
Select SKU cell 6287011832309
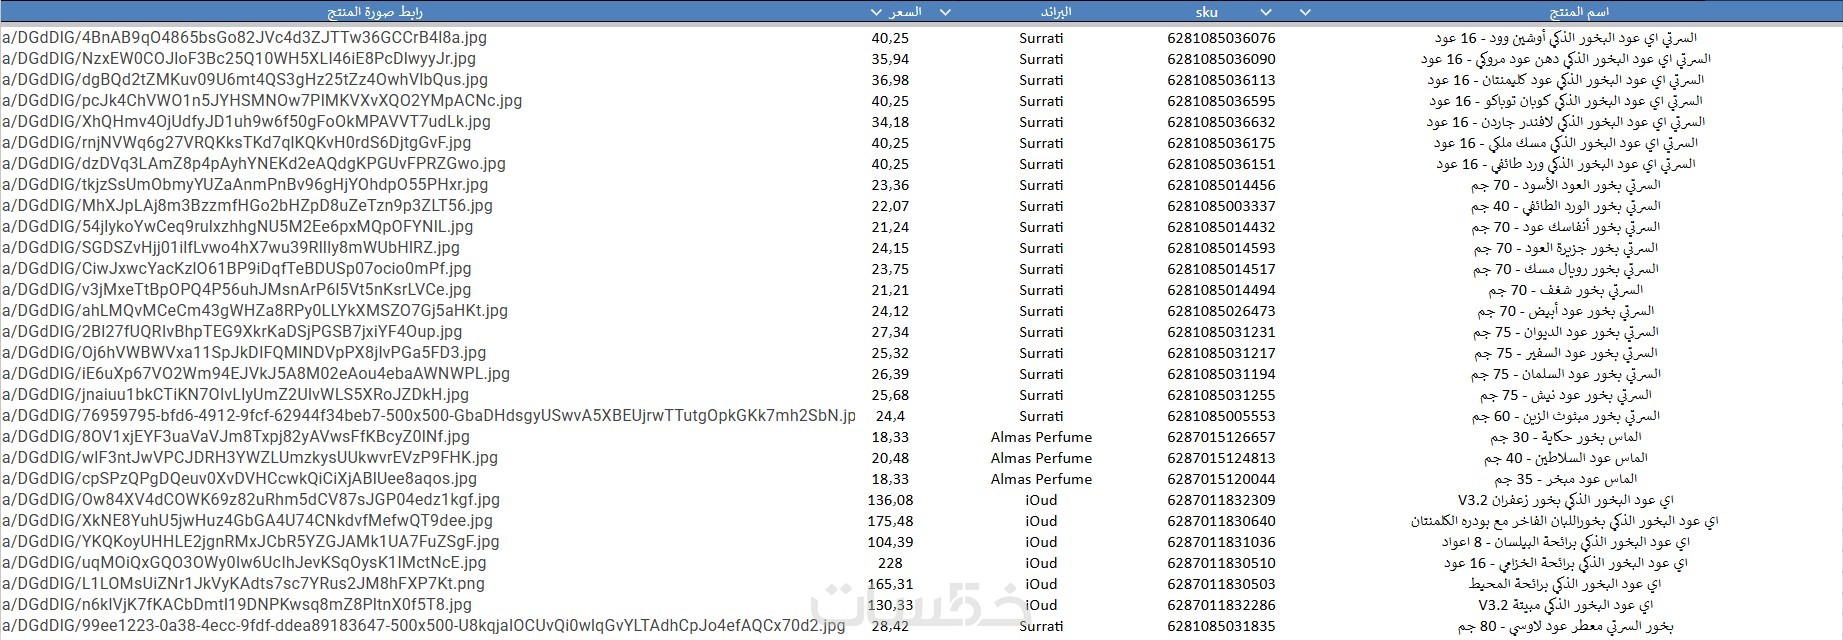[x=1221, y=500]
